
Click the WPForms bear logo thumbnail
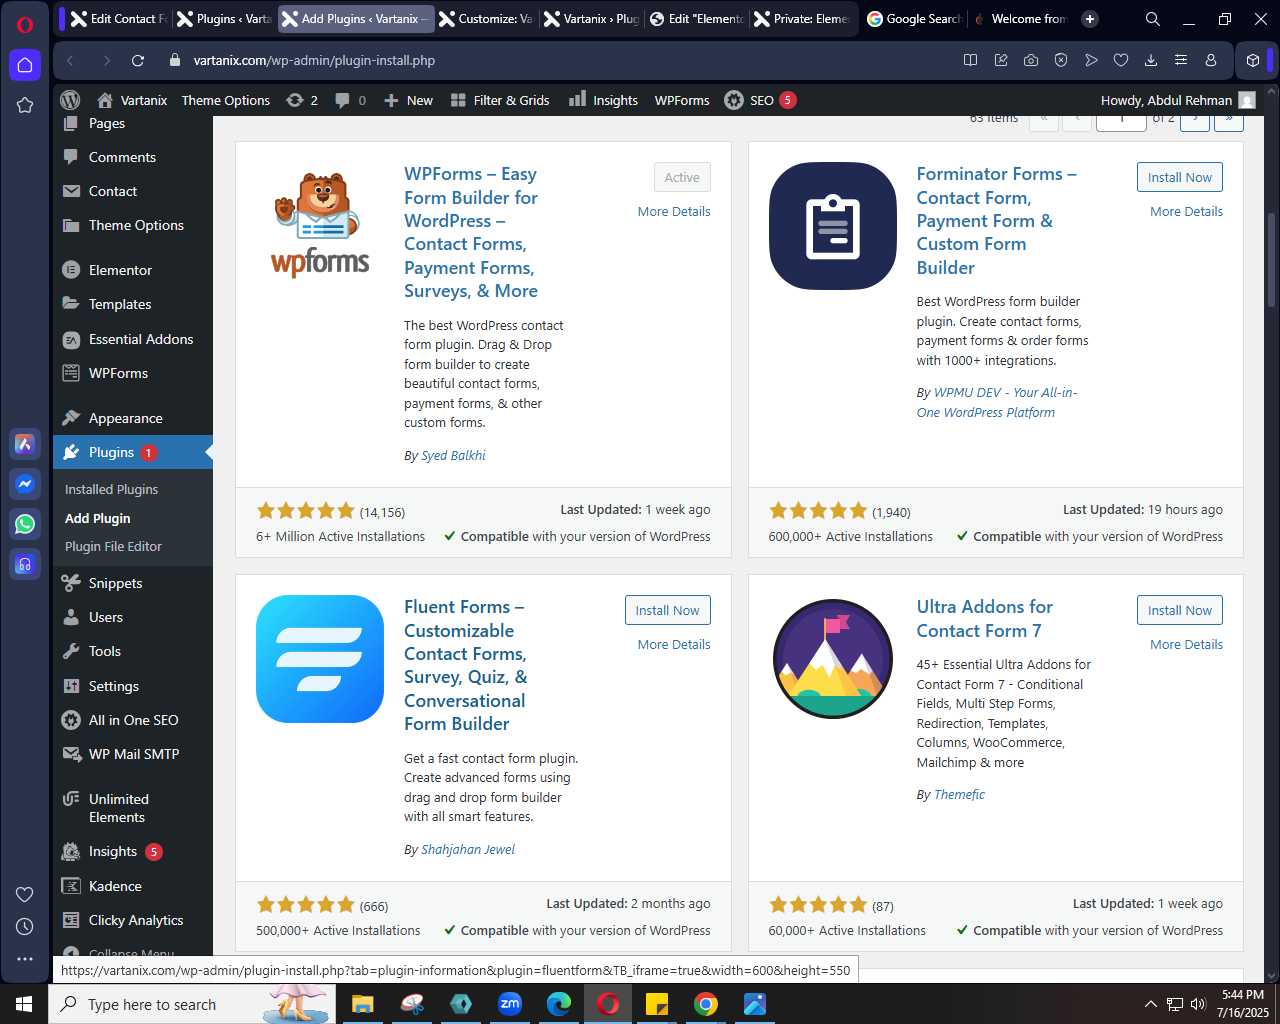(x=320, y=225)
